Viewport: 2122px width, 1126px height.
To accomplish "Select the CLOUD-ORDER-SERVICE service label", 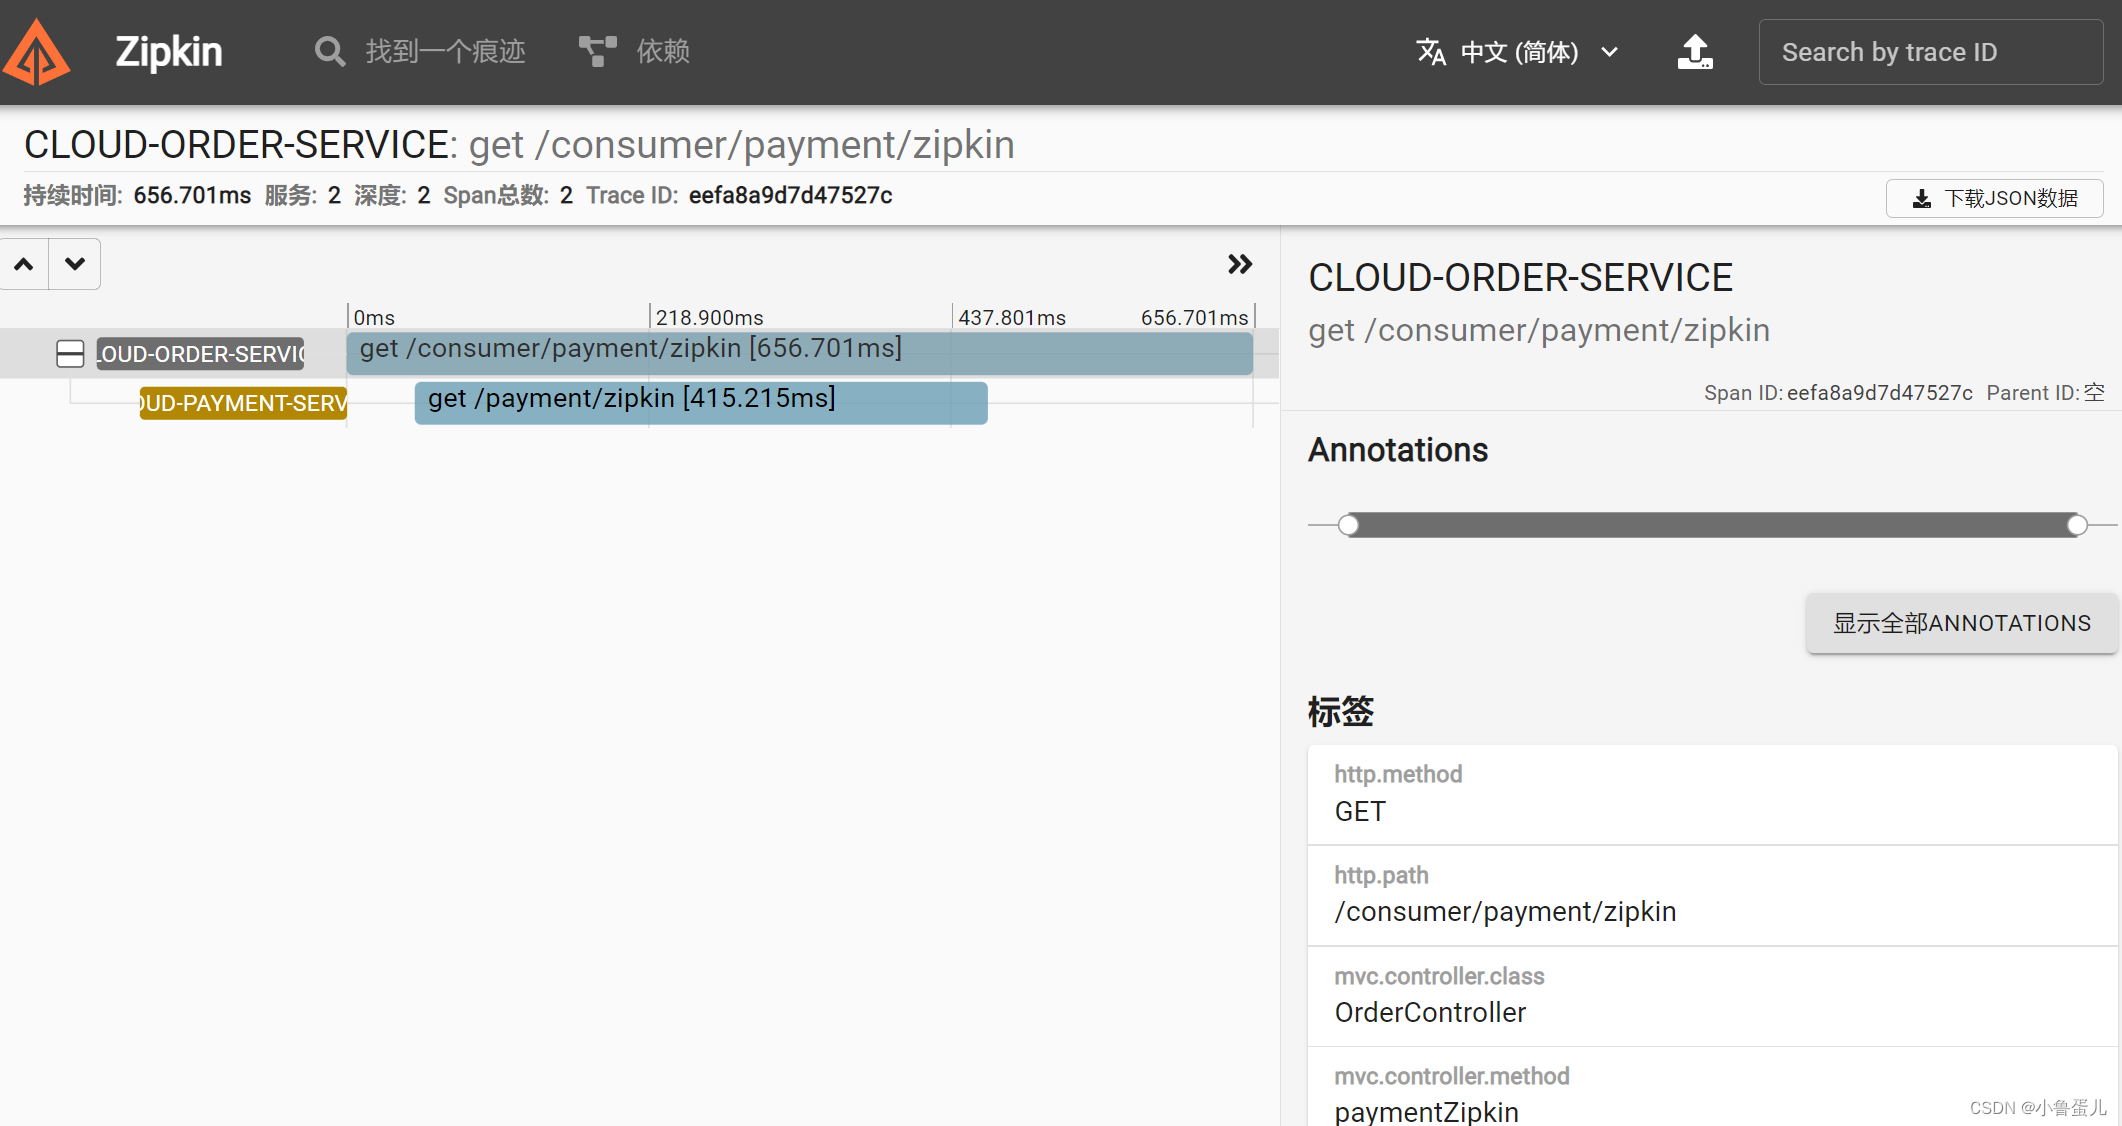I will 200,354.
